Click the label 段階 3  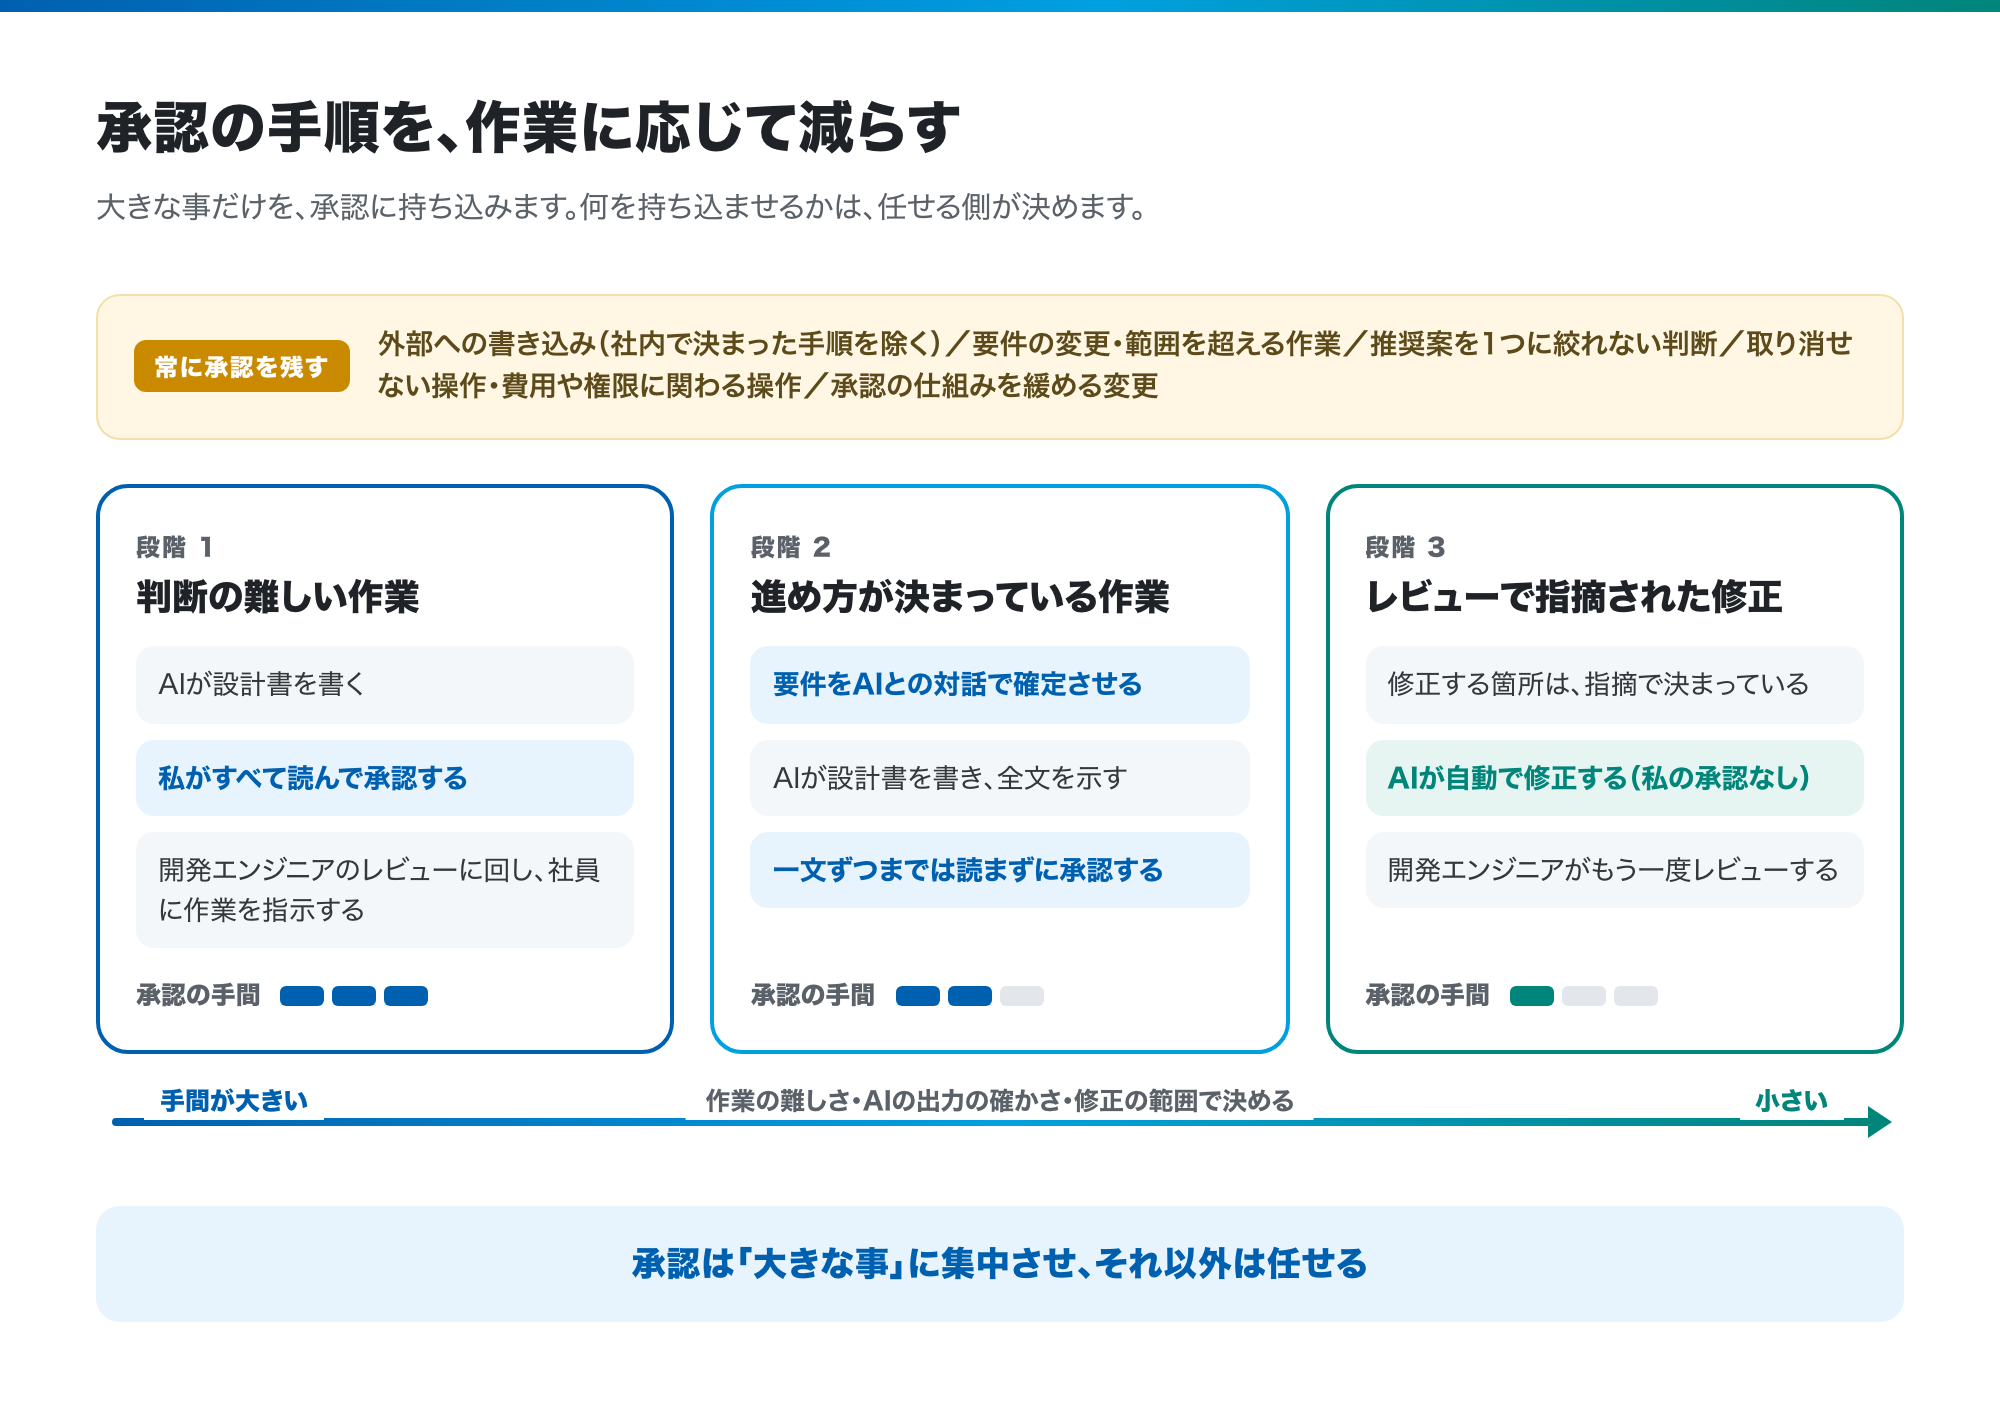click(x=1405, y=547)
